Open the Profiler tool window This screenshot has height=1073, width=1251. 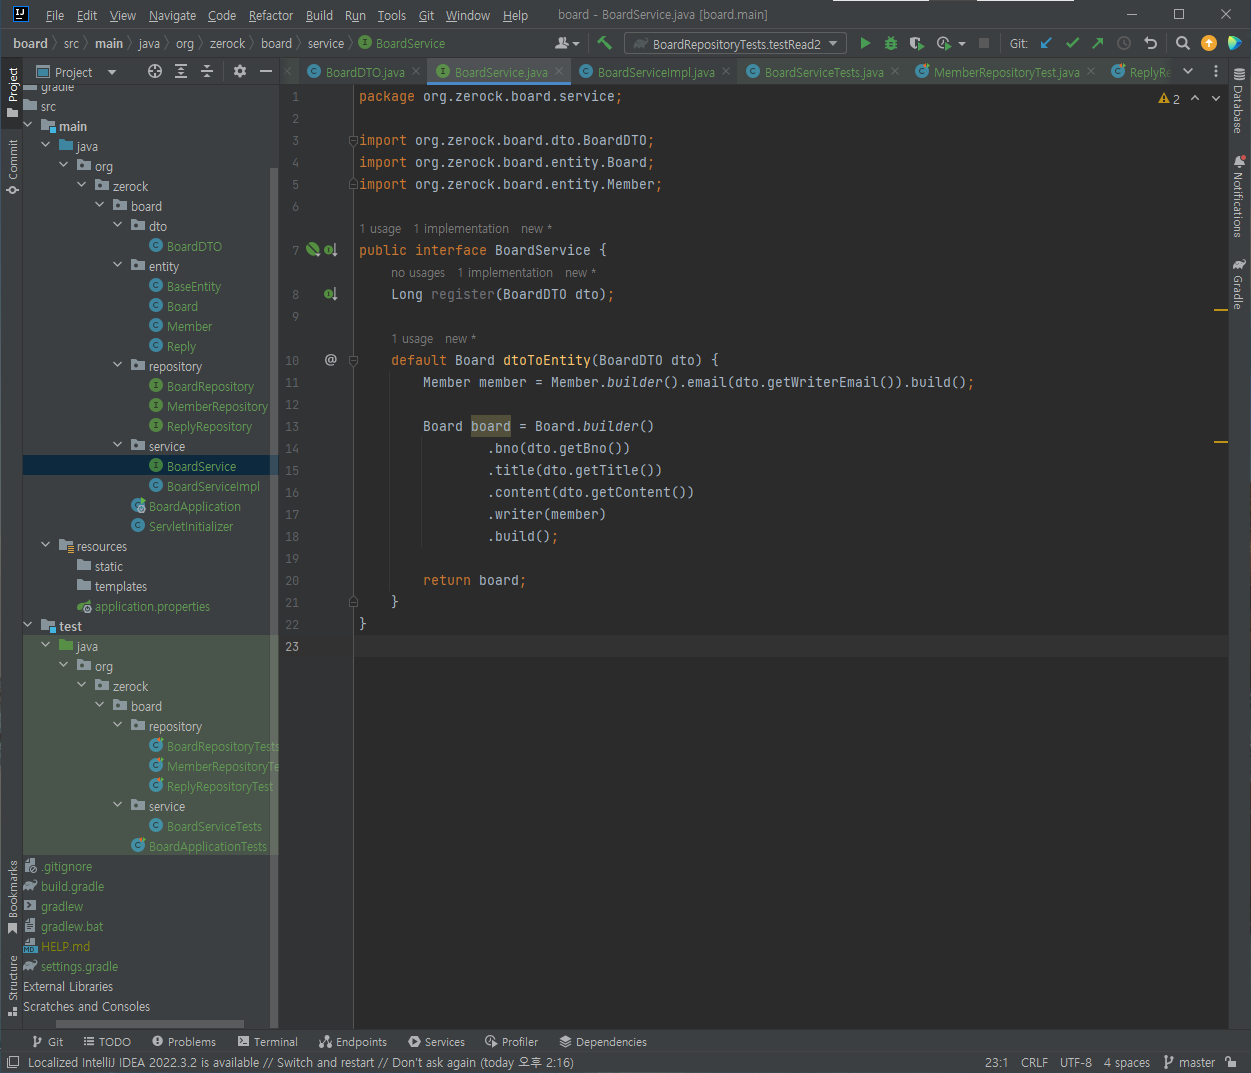(511, 1042)
